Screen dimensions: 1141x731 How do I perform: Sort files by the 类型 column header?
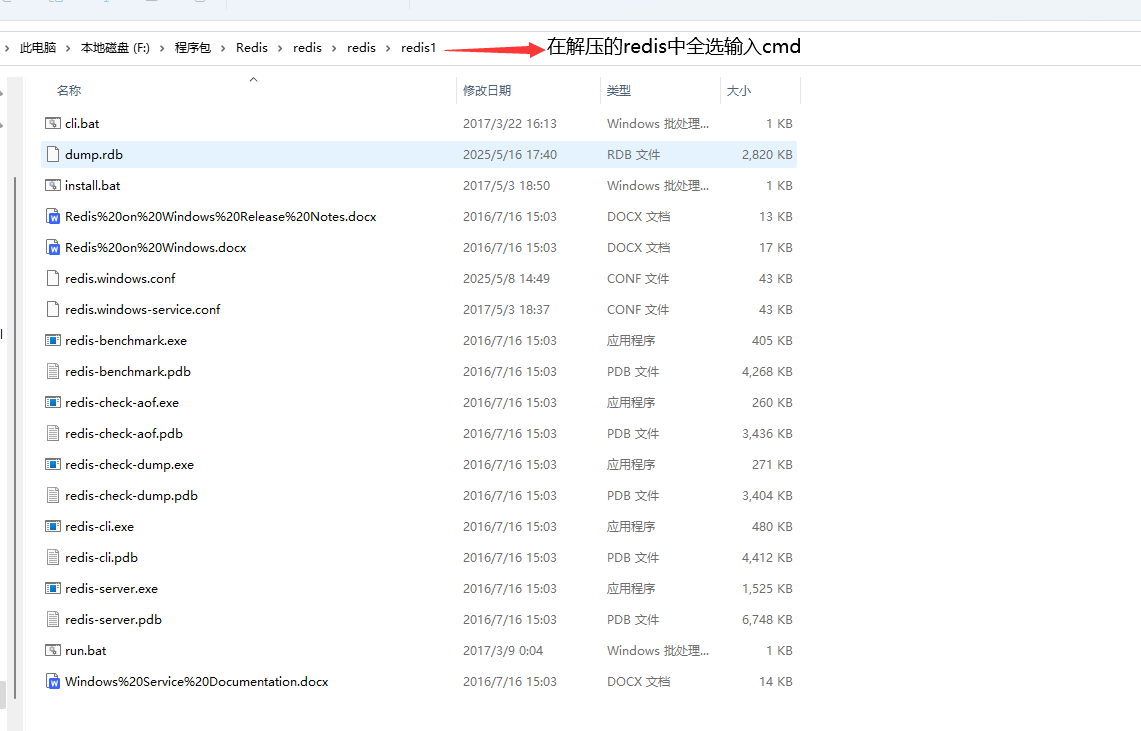click(619, 90)
